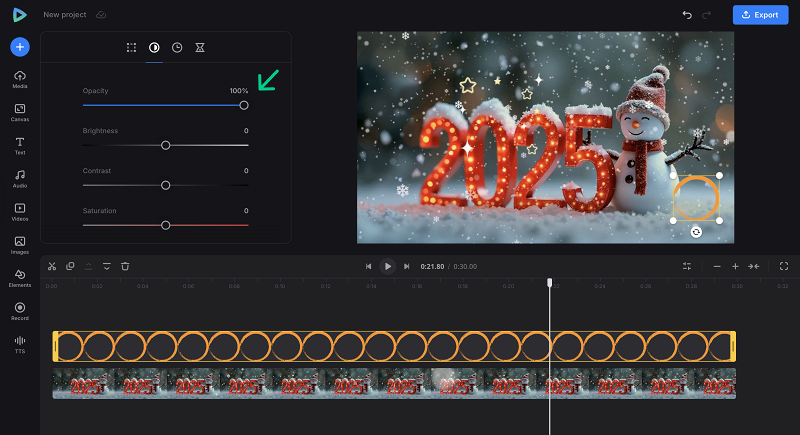Viewport: 800px width, 435px height.
Task: Open the Record panel
Action: click(x=20, y=311)
